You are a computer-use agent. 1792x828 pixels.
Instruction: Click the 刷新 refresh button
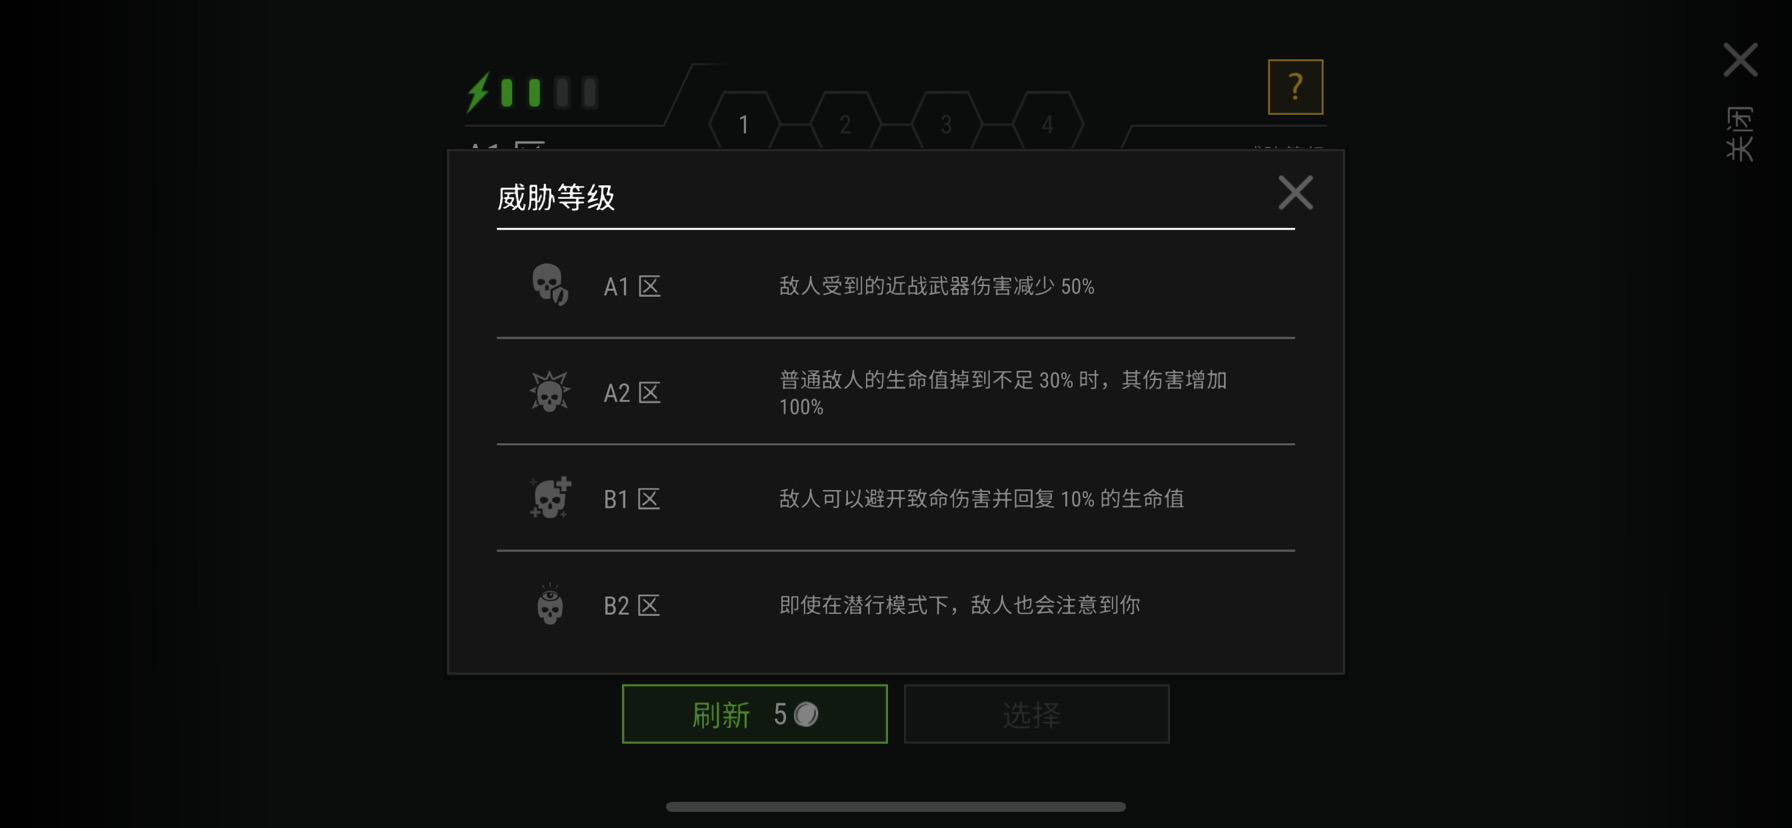pos(755,714)
